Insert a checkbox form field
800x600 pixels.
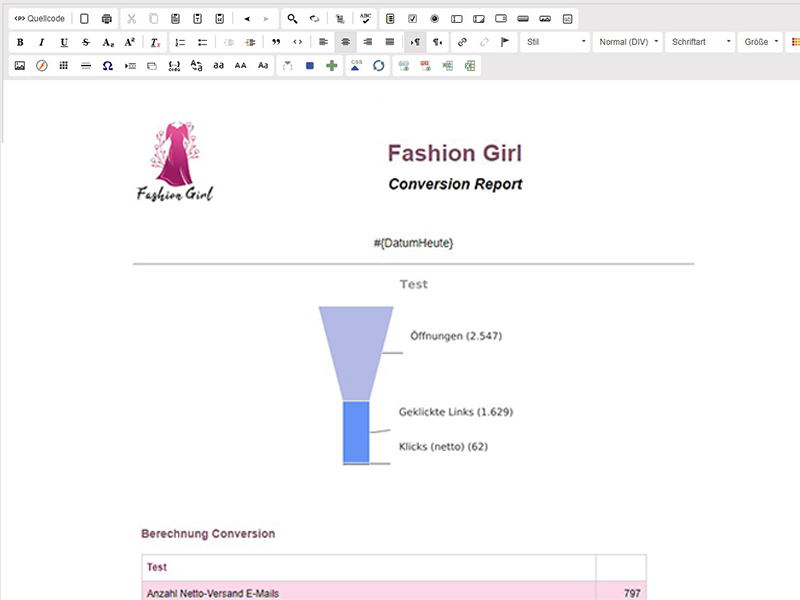click(413, 19)
